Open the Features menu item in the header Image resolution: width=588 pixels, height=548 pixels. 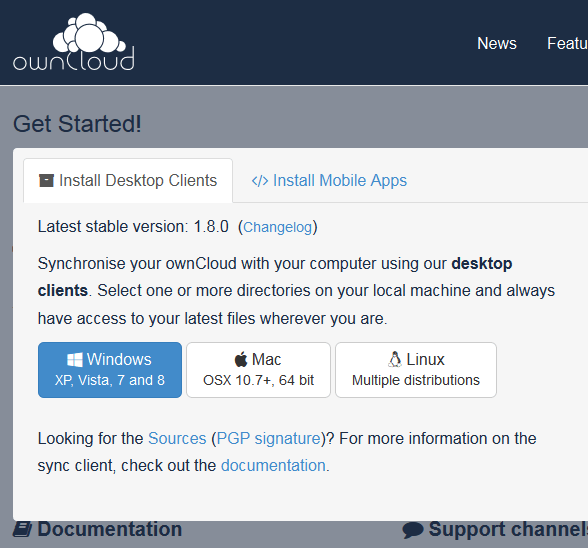(x=567, y=44)
